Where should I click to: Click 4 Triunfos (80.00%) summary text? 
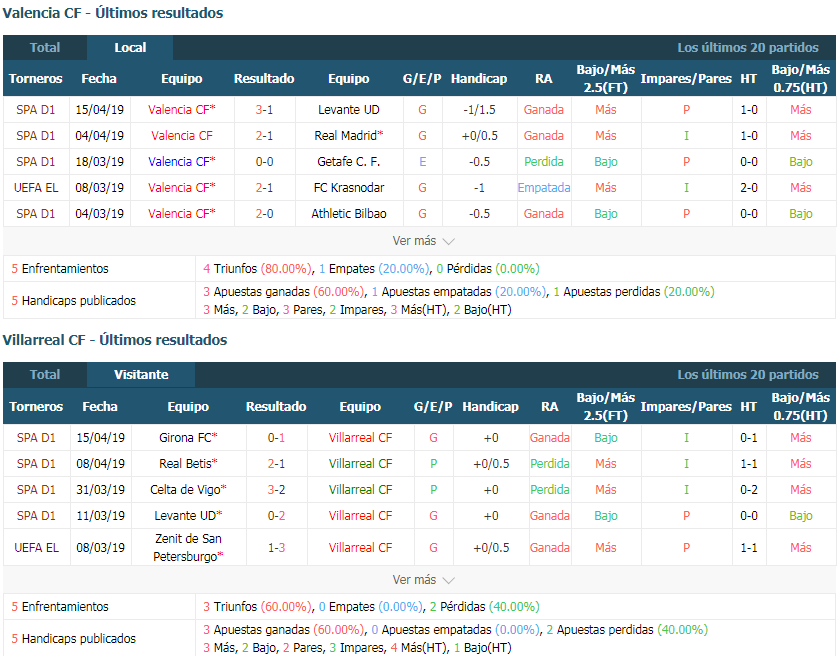click(257, 269)
